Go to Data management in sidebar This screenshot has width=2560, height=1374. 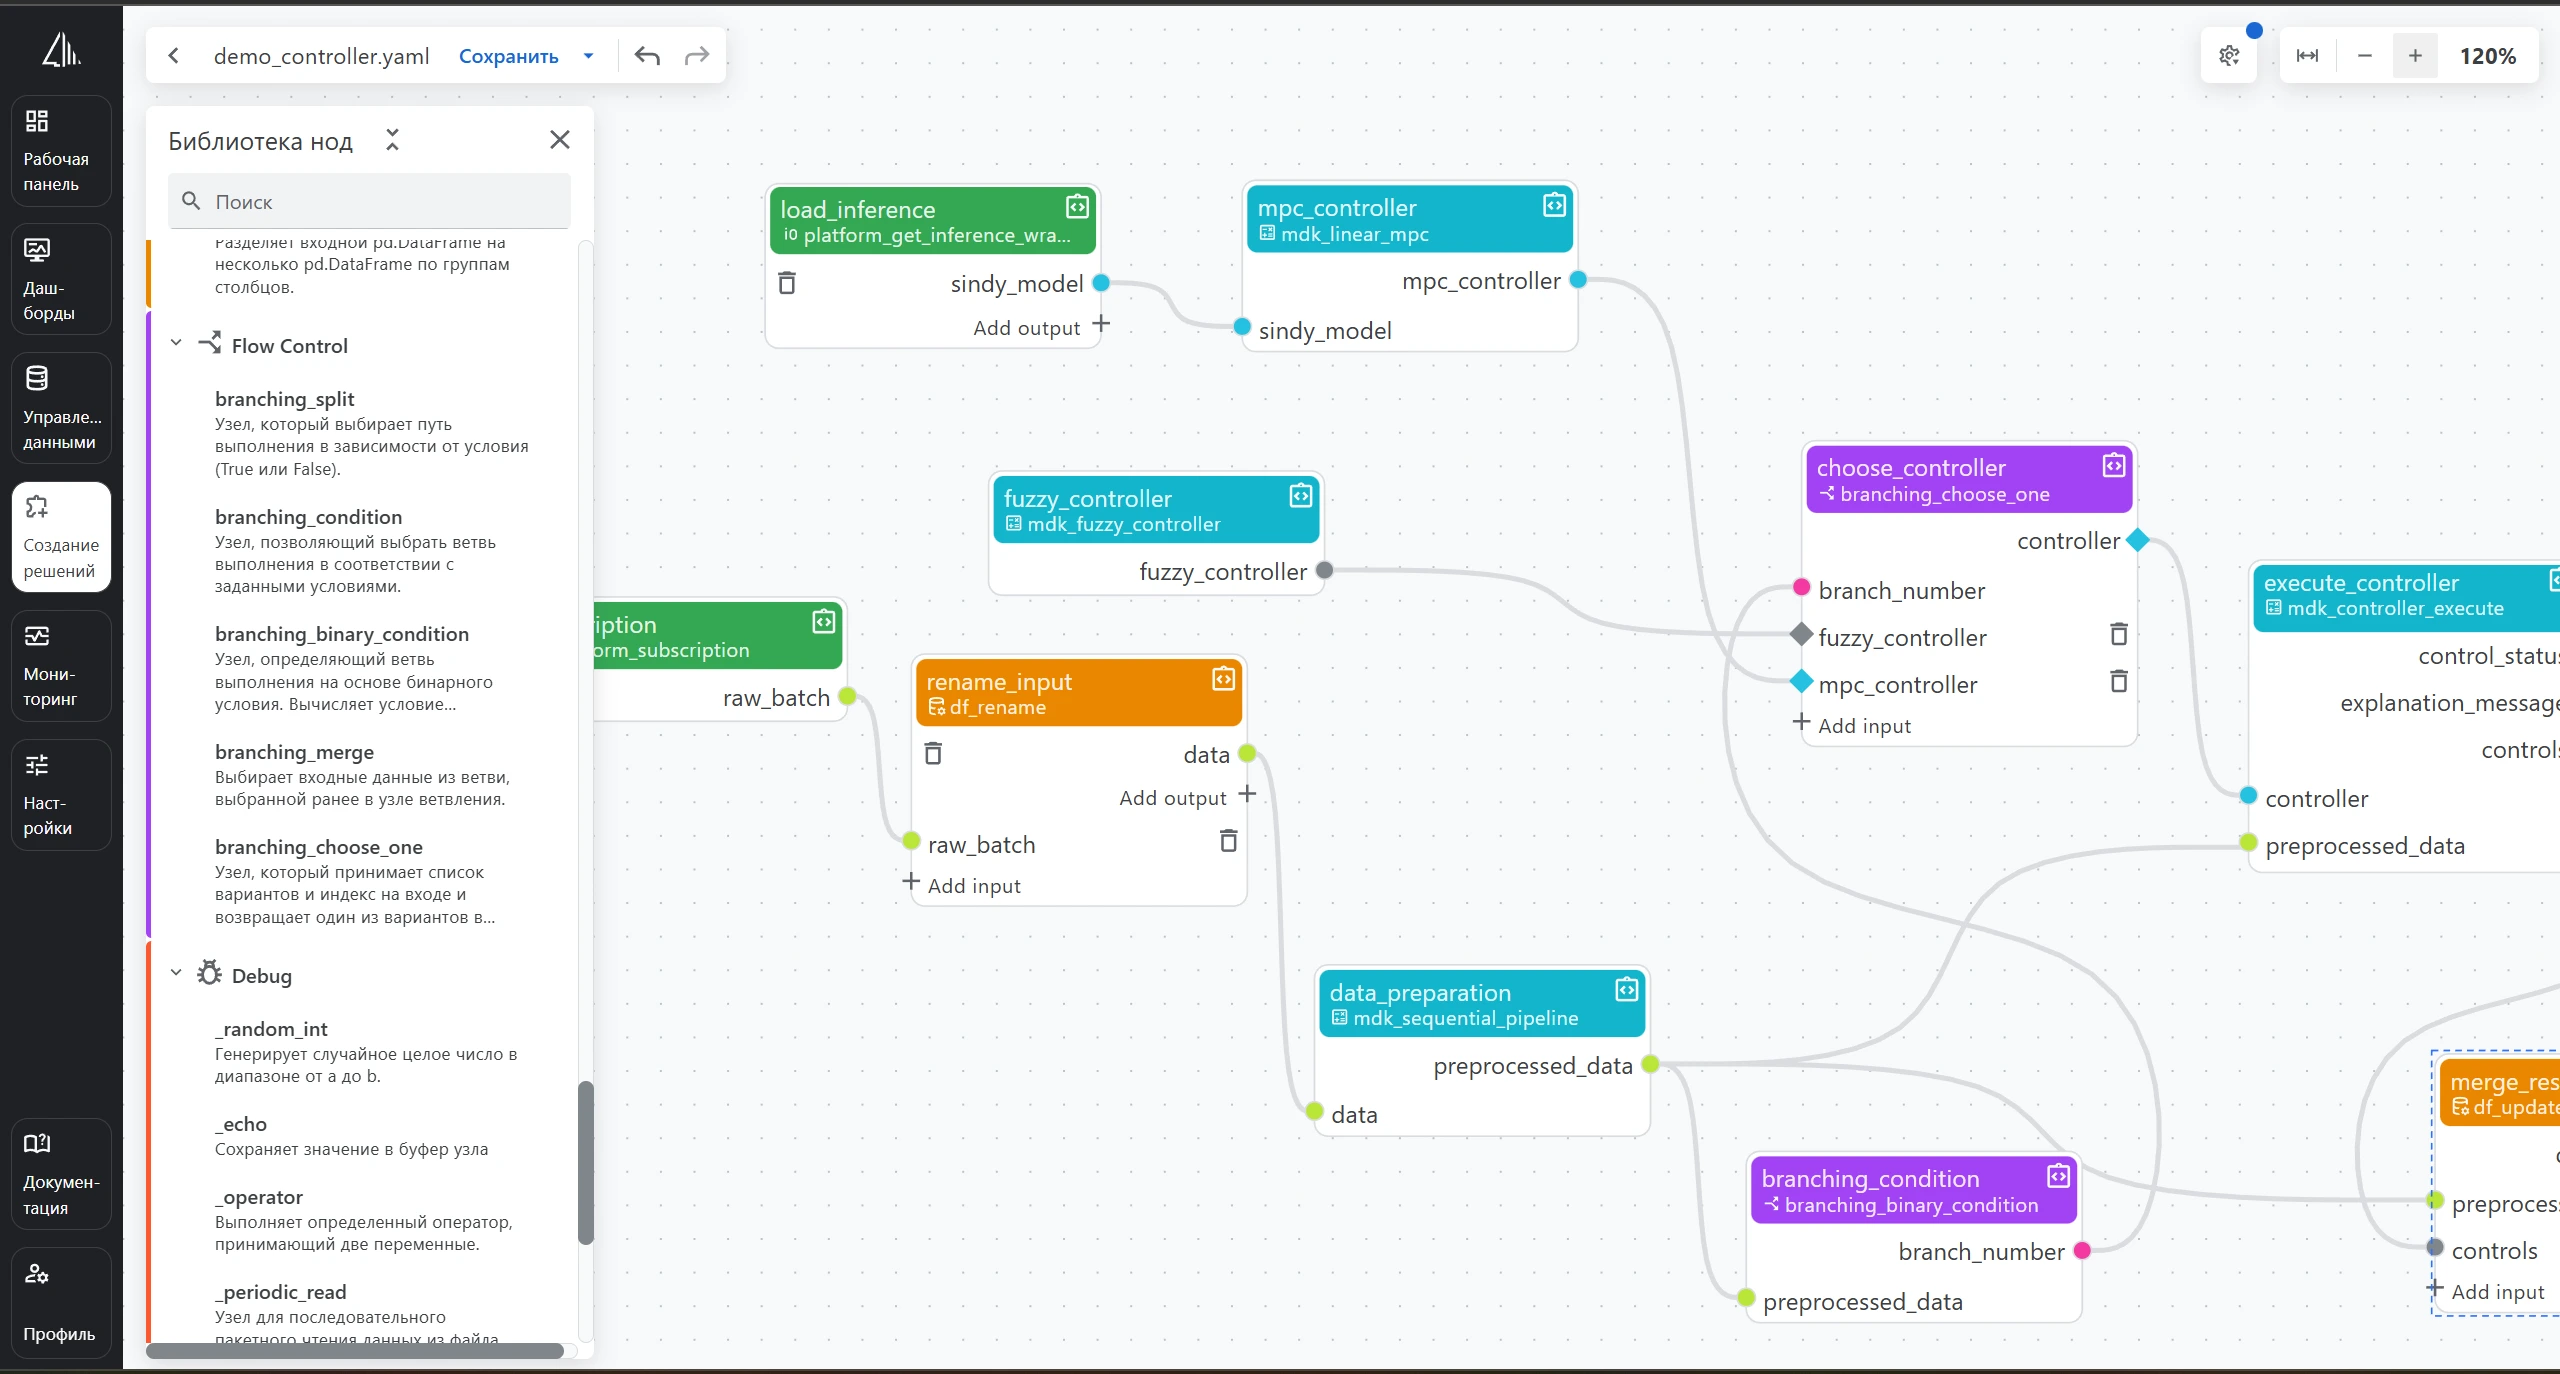click(61, 407)
